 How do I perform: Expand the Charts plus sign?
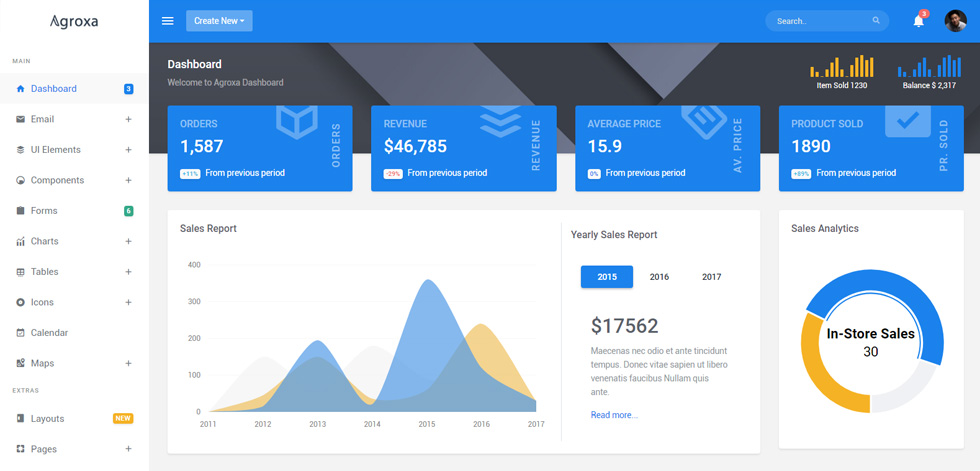128,241
